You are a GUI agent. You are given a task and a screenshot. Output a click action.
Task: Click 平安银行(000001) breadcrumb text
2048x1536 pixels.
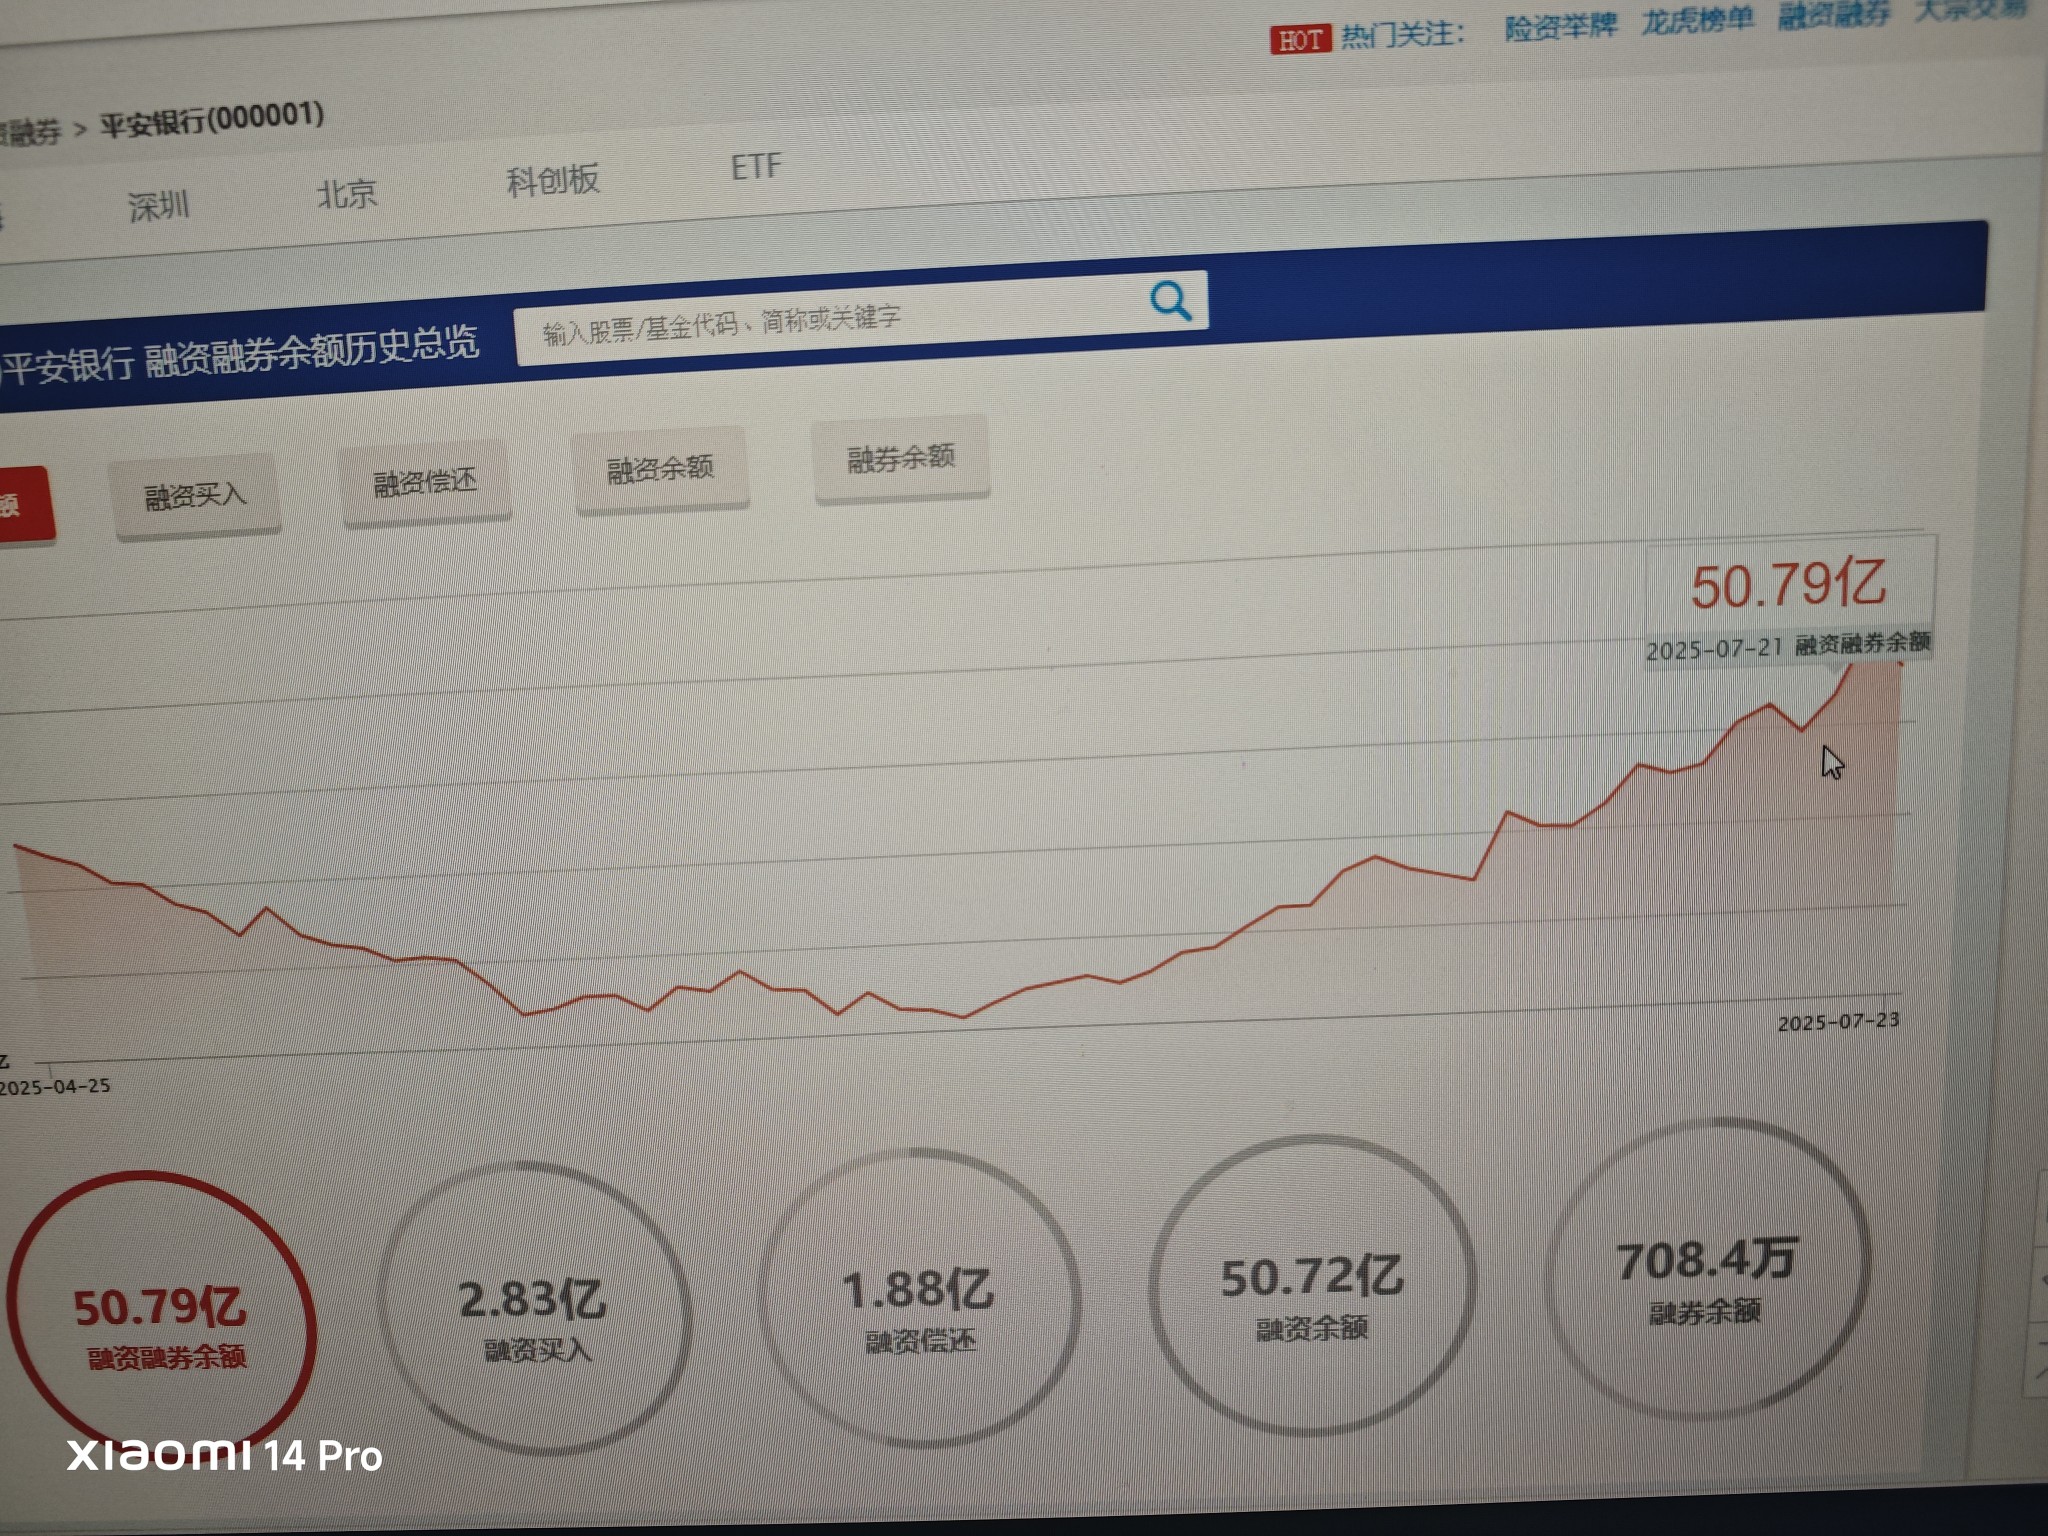point(212,120)
